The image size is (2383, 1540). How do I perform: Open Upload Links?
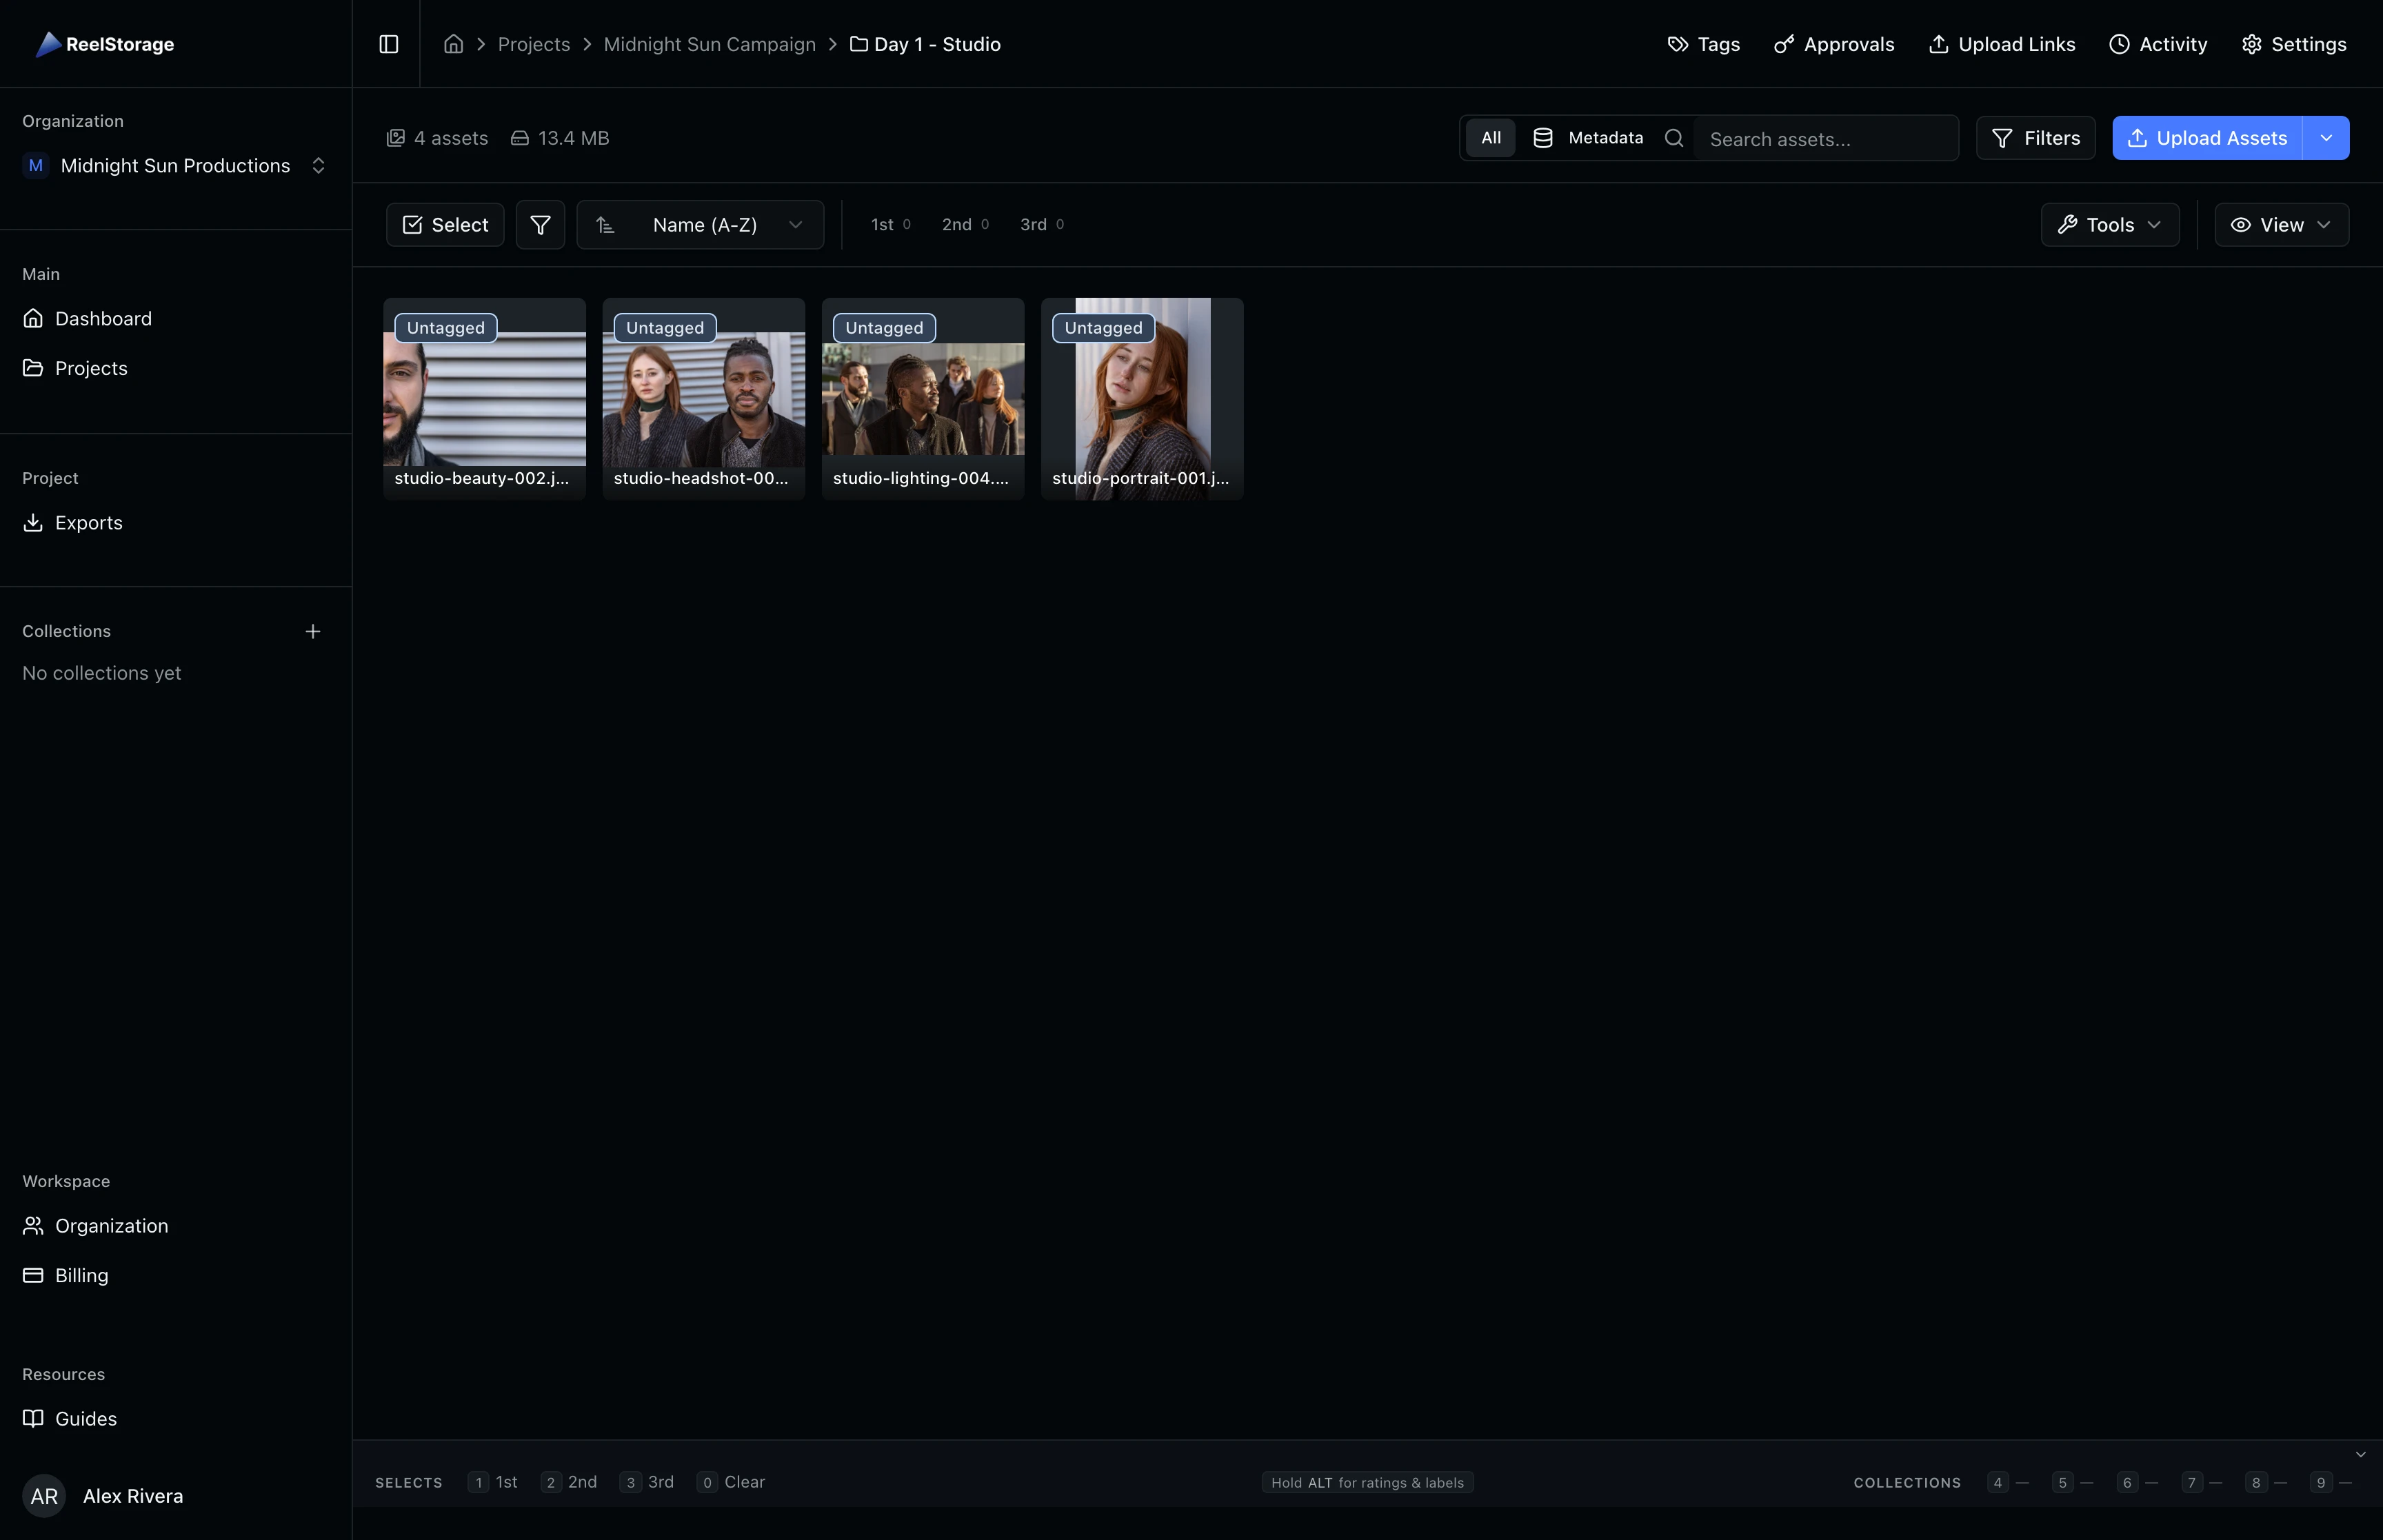(2001, 44)
